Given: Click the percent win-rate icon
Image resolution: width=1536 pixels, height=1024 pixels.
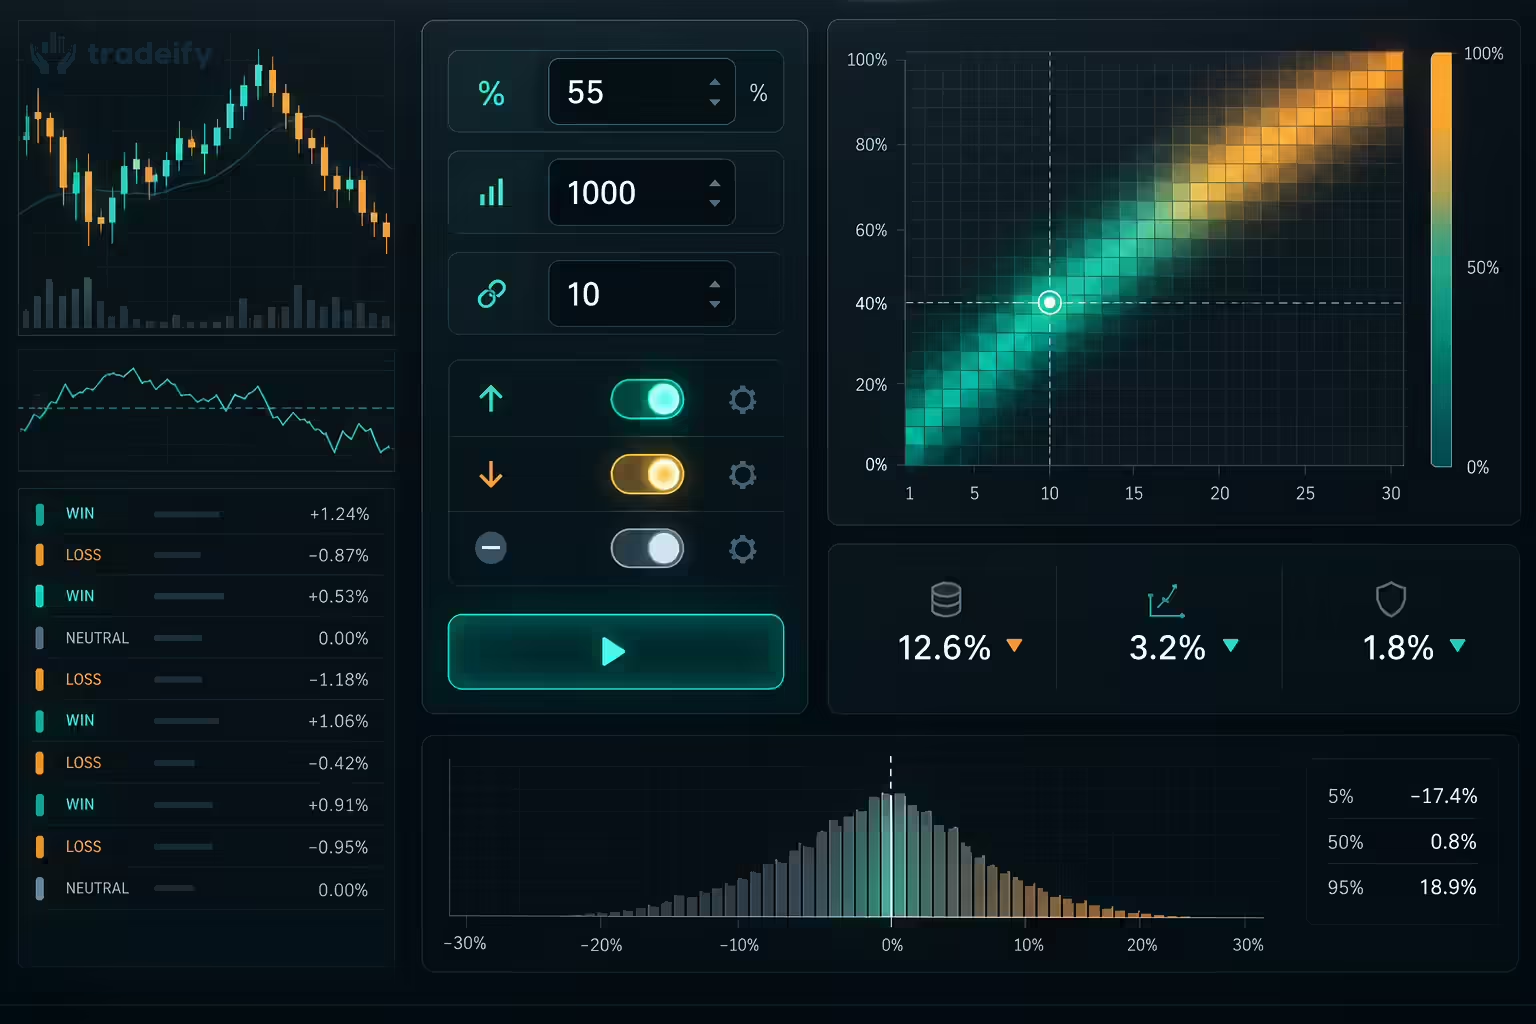Looking at the screenshot, I should pyautogui.click(x=491, y=93).
